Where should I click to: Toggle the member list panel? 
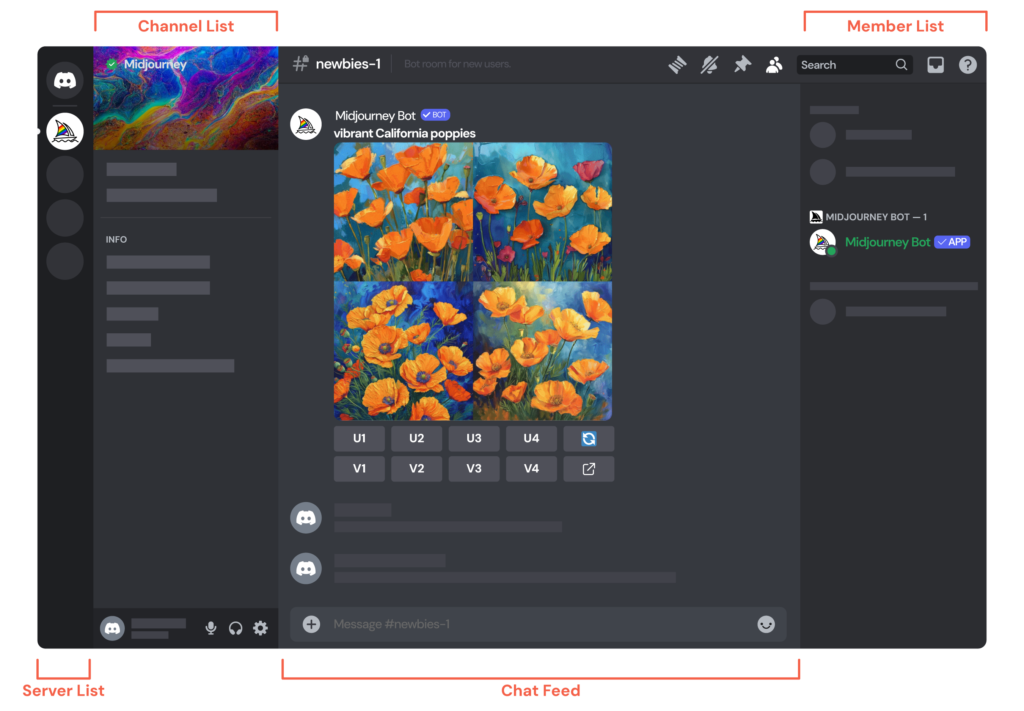click(774, 64)
